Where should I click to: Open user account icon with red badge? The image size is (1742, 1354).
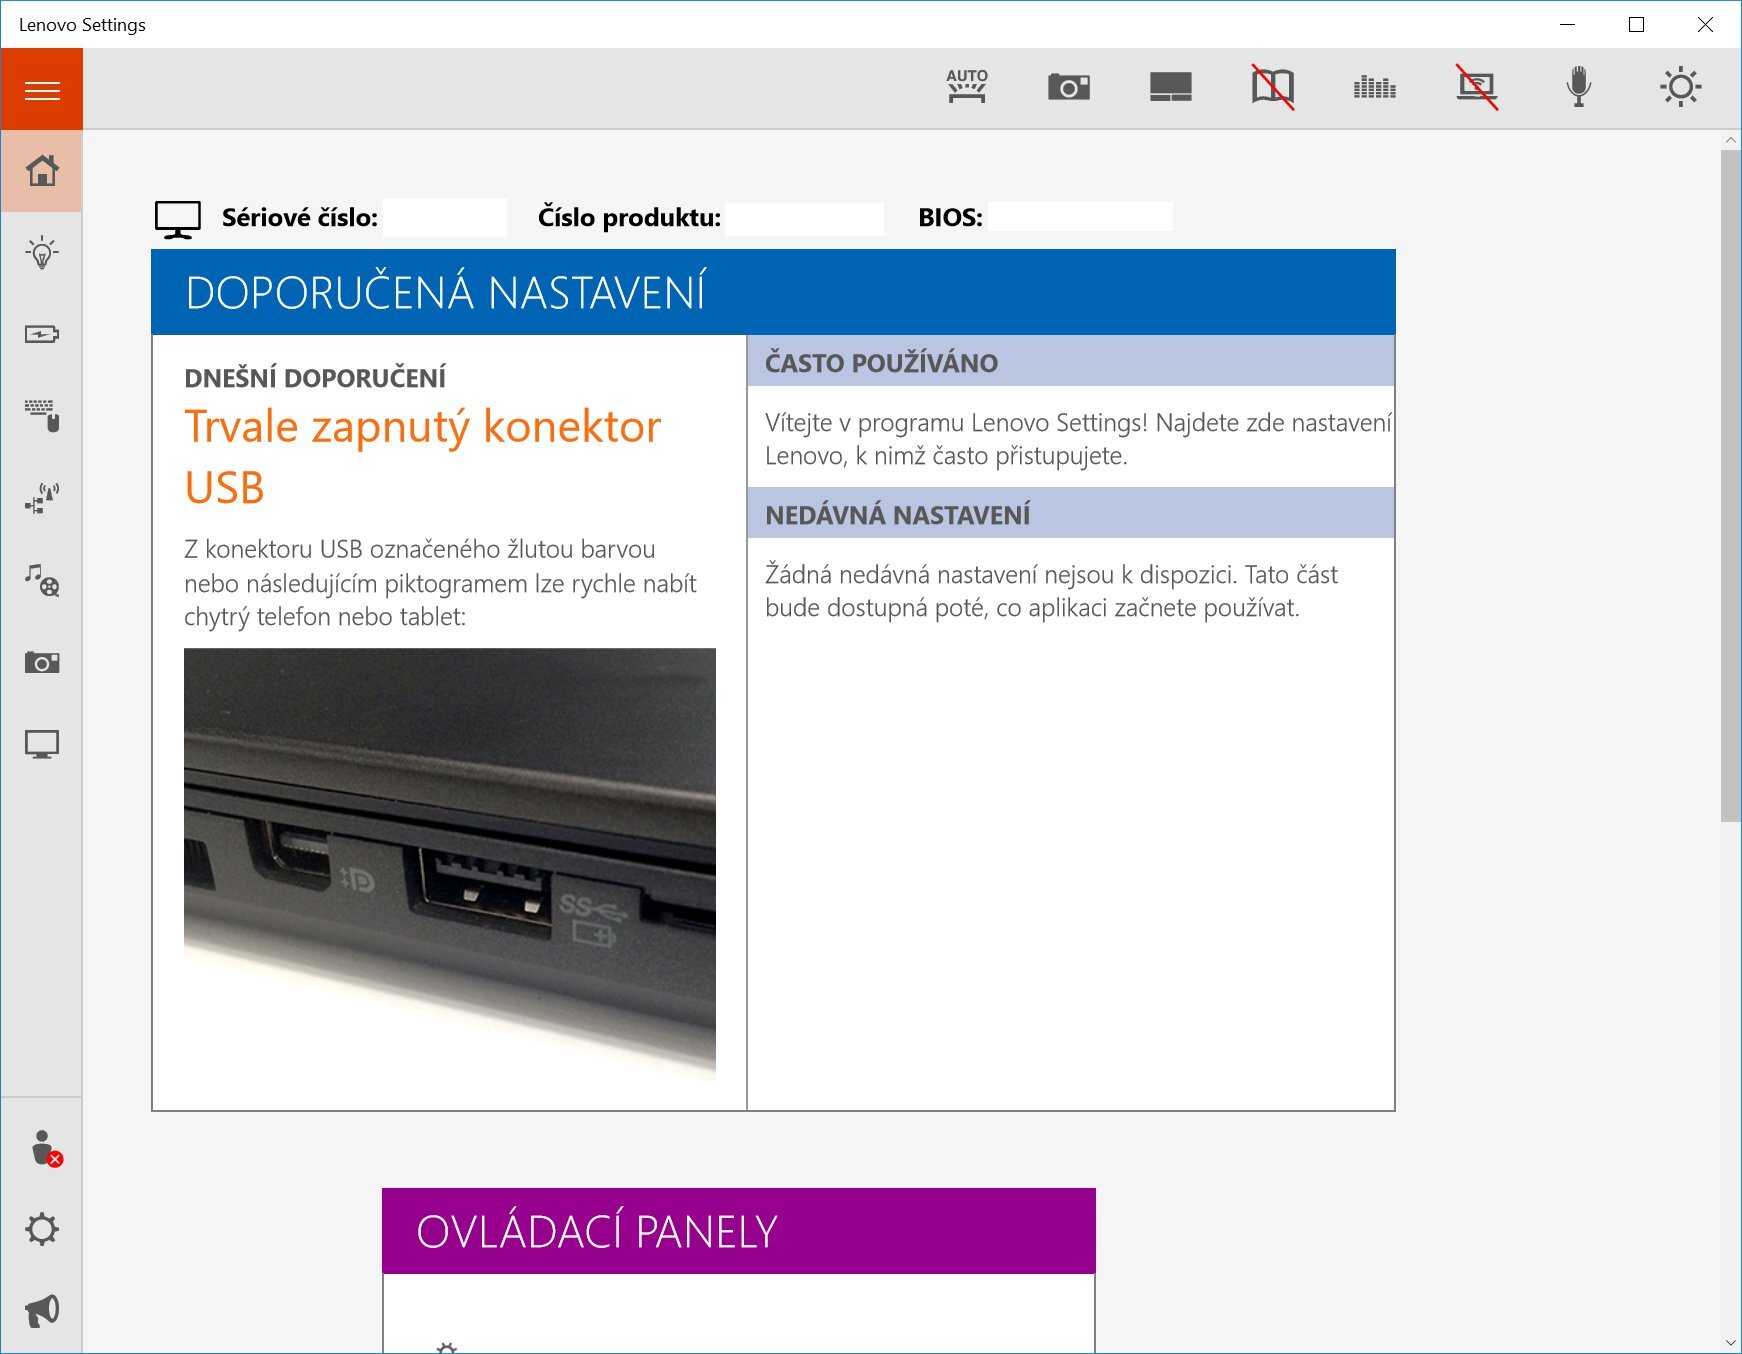pyautogui.click(x=45, y=1148)
